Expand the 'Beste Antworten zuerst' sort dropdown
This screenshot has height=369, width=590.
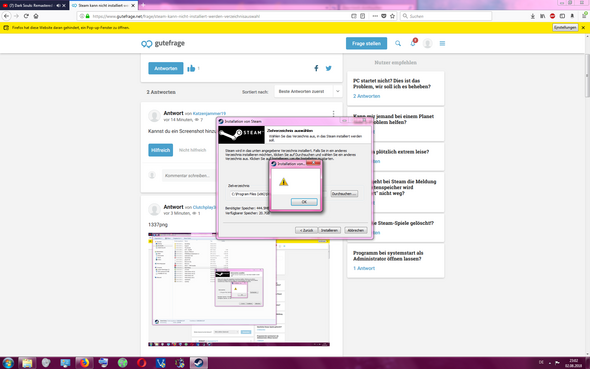[x=308, y=91]
